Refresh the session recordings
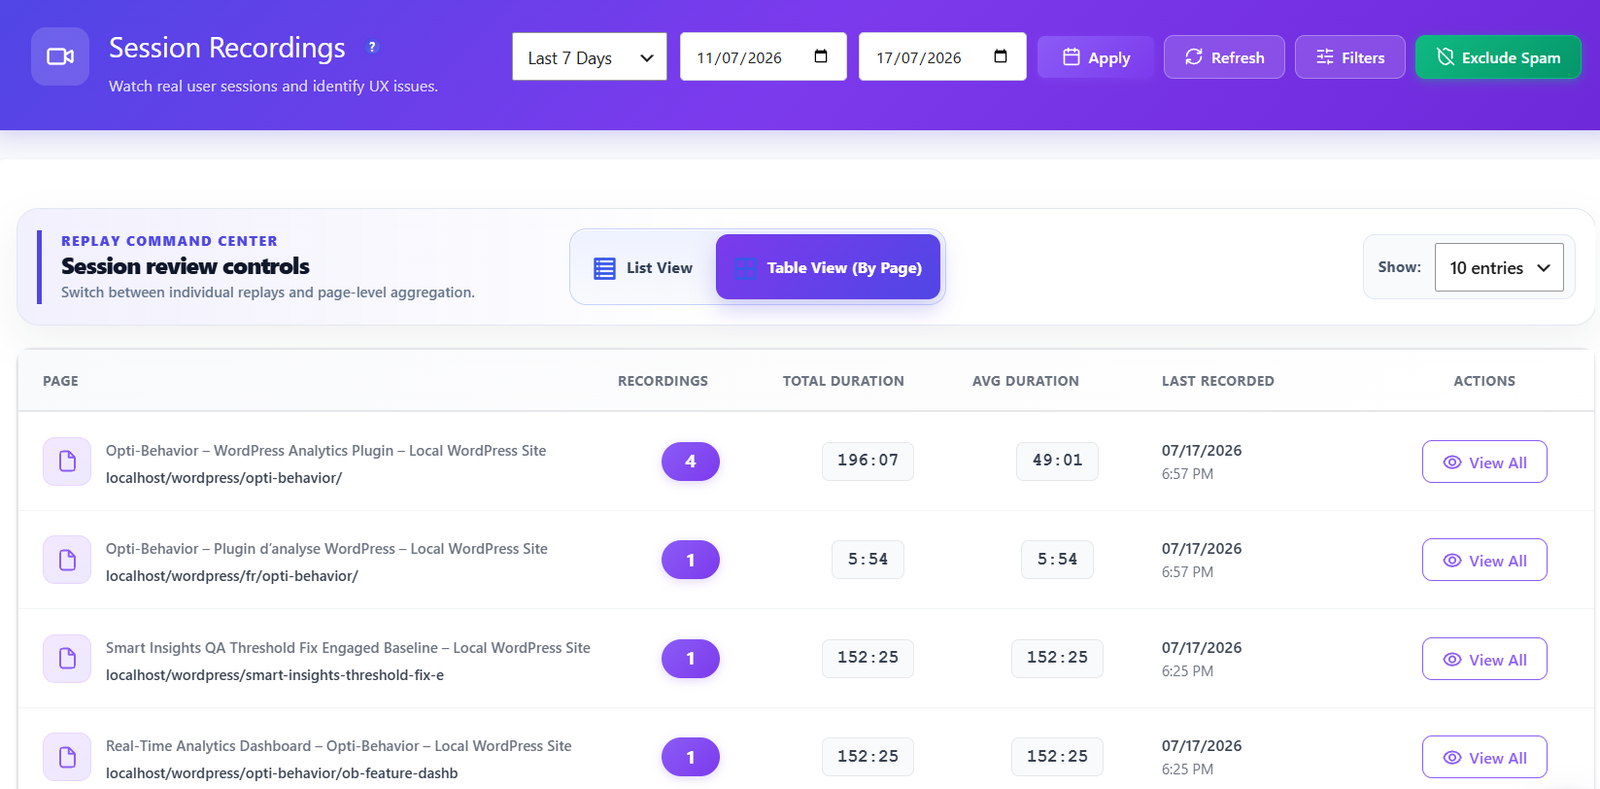Viewport: 1600px width, 789px height. 1224,57
